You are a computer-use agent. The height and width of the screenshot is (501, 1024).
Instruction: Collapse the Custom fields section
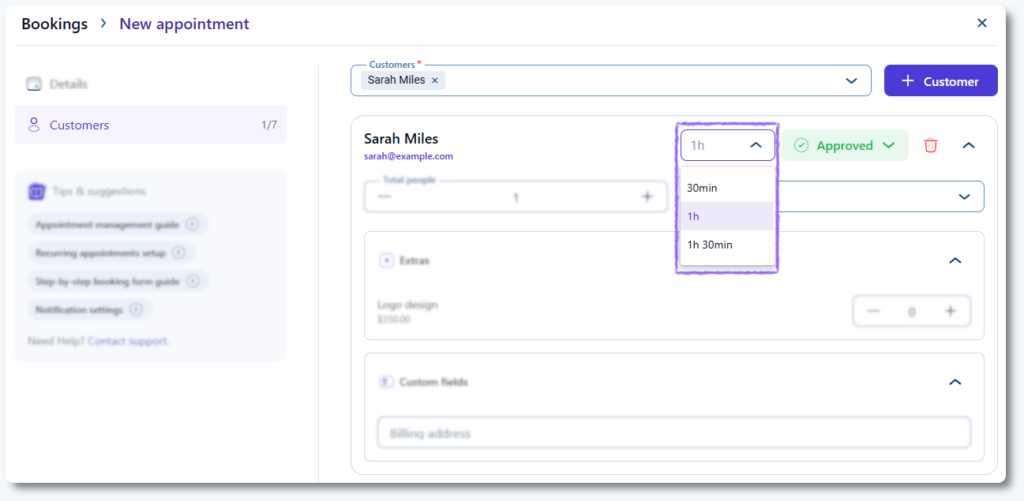[x=954, y=382]
